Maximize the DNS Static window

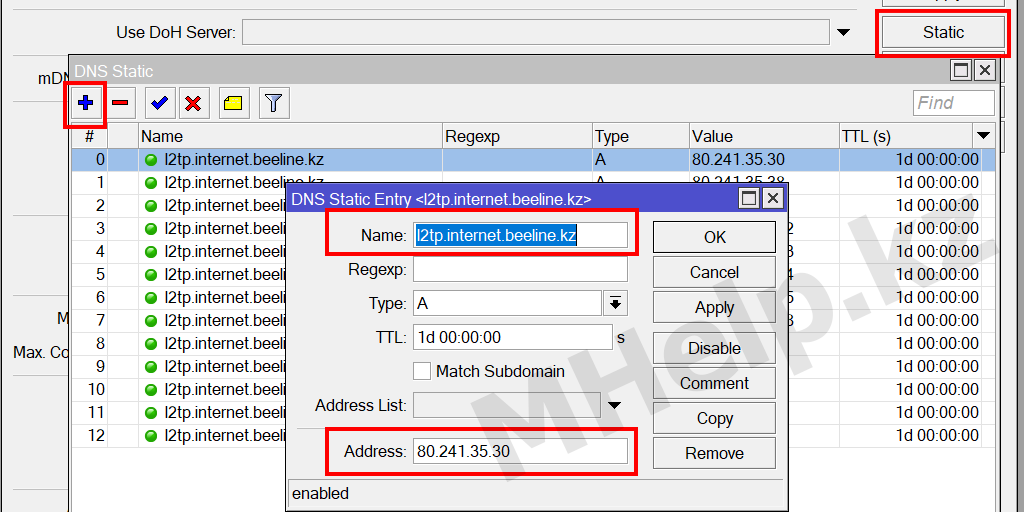961,71
